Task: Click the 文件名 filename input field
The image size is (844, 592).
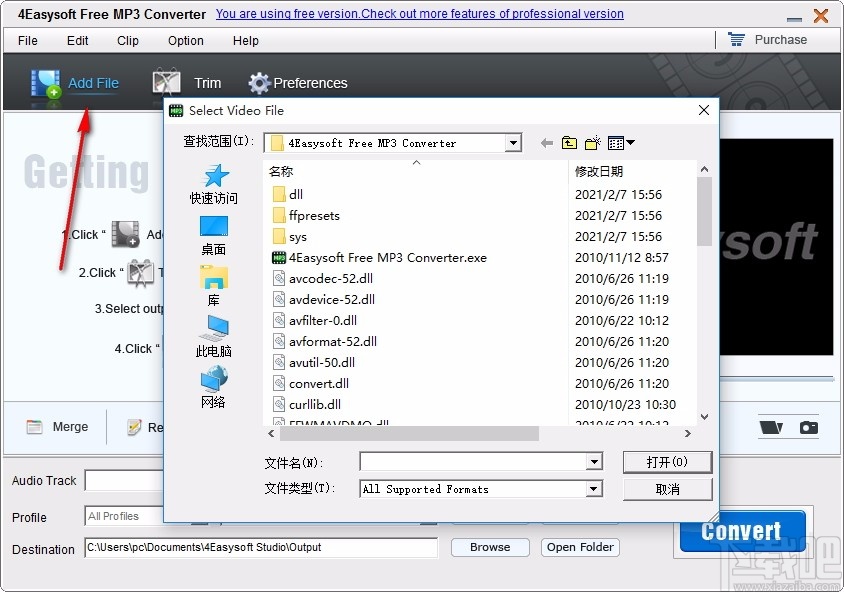Action: [470, 462]
